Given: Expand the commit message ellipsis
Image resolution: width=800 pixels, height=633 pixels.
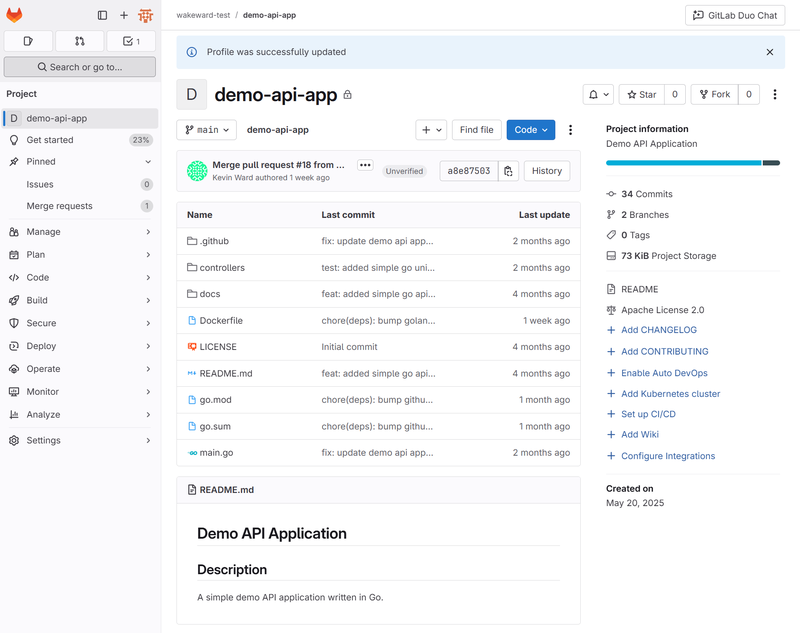Looking at the screenshot, I should [365, 165].
